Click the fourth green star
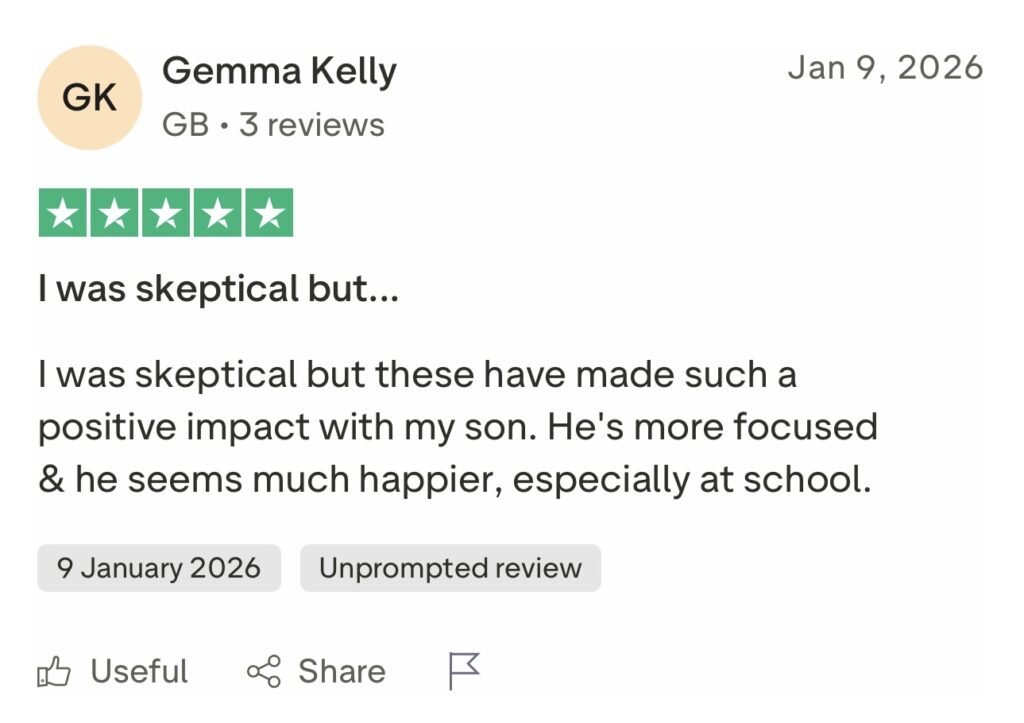 tap(217, 213)
